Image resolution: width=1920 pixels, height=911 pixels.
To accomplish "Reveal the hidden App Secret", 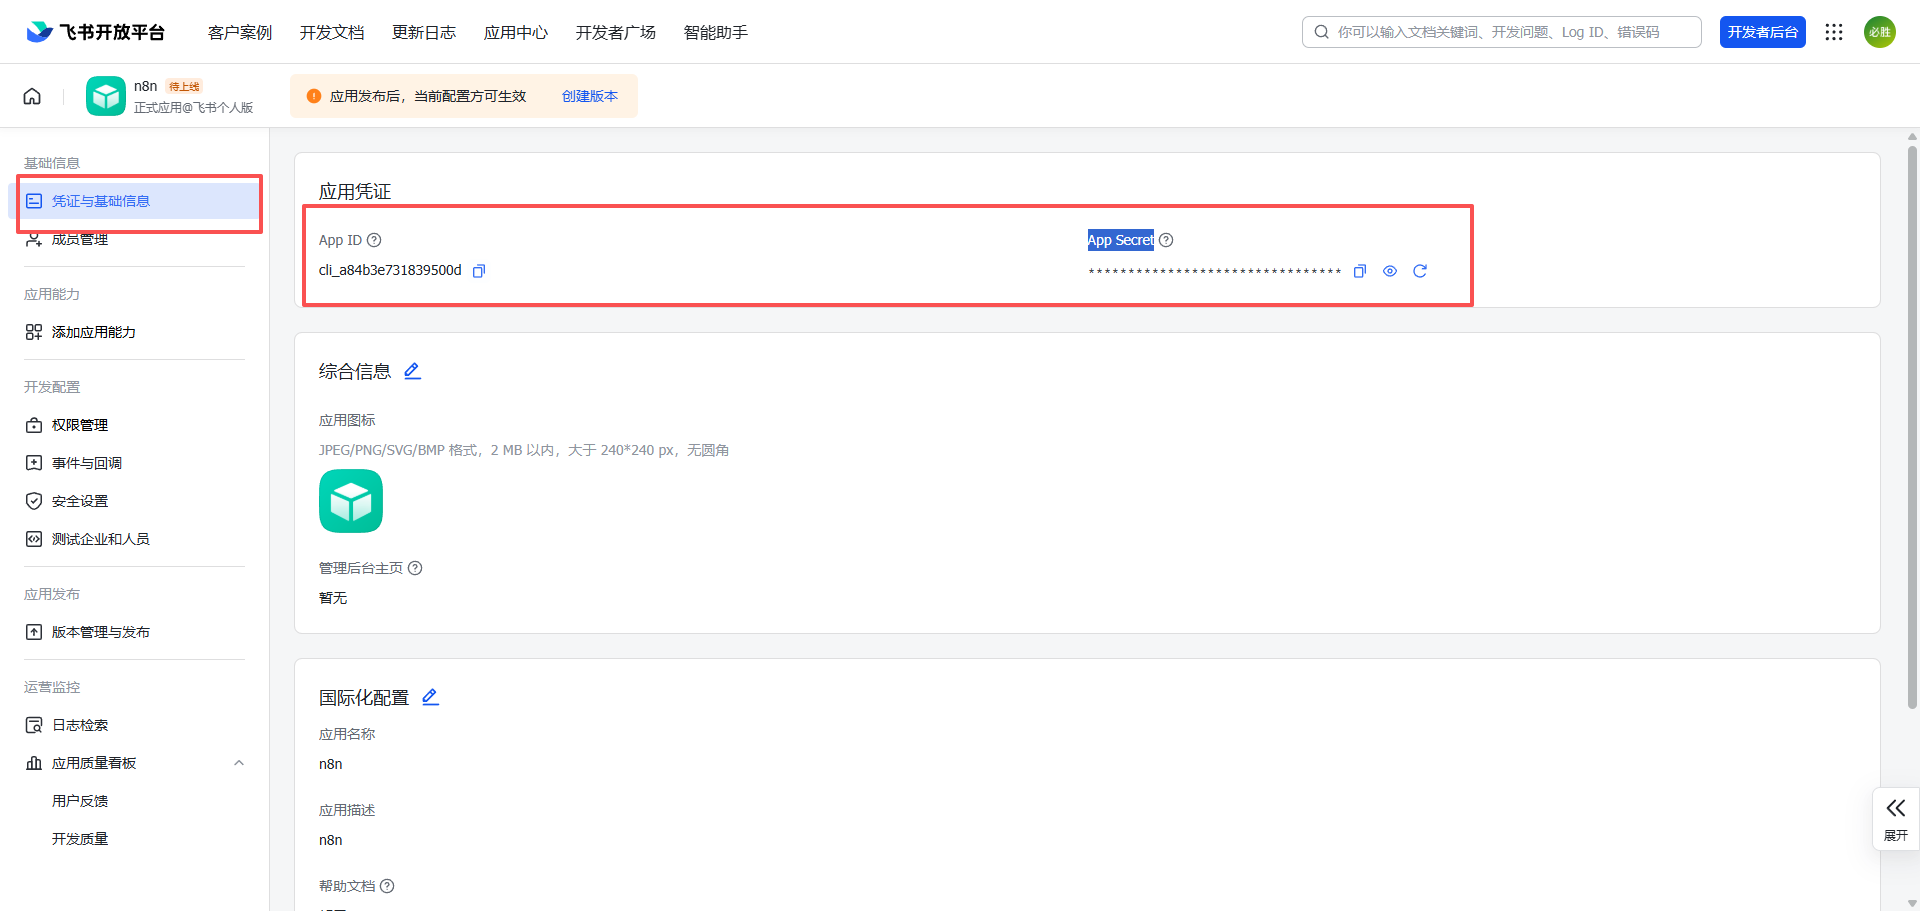I will (x=1389, y=271).
